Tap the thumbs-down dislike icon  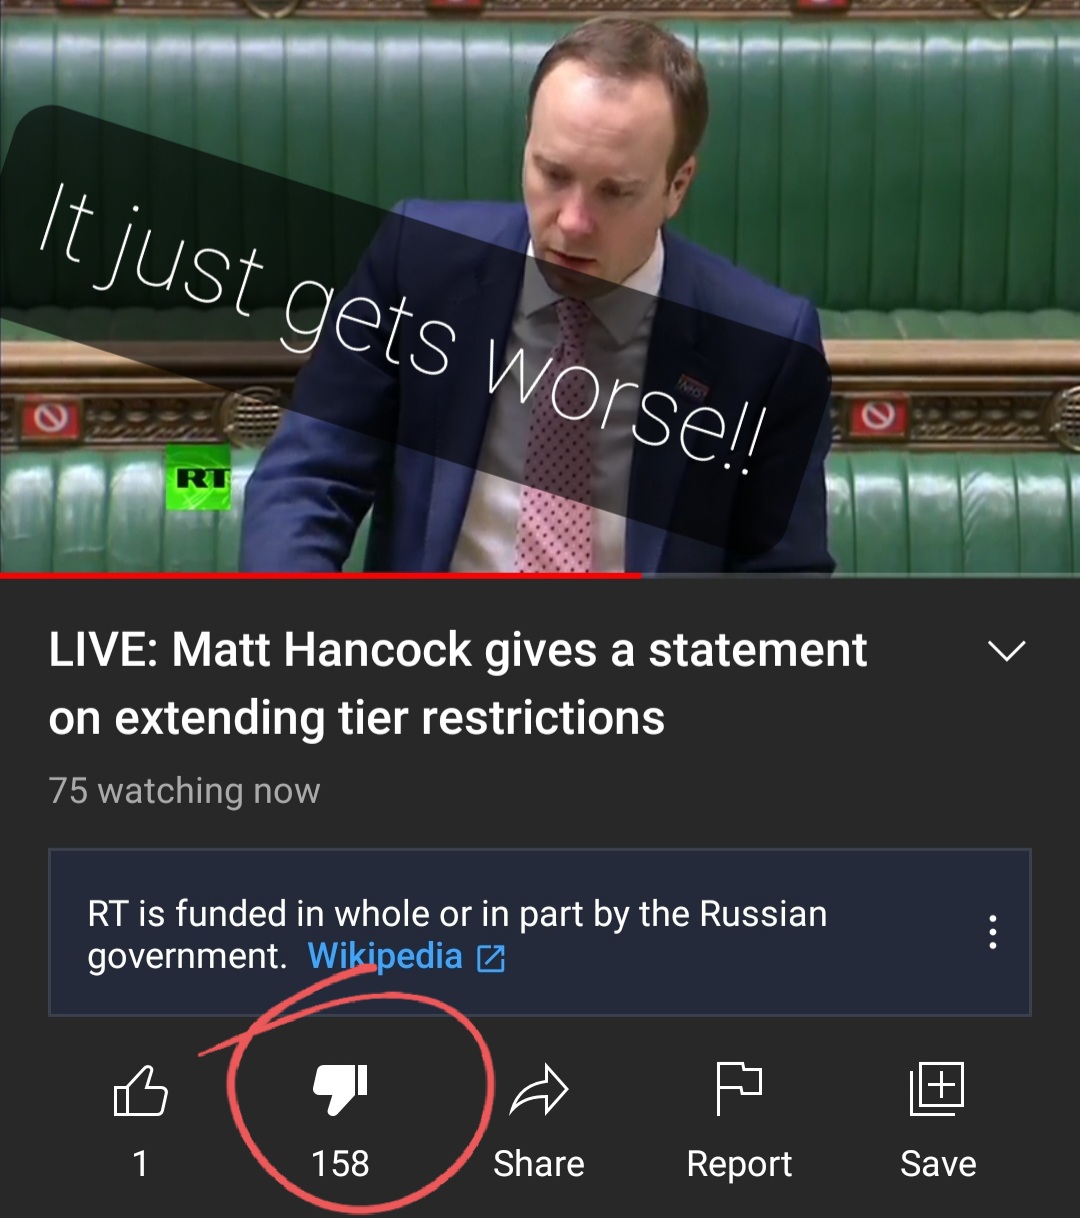(x=341, y=1090)
